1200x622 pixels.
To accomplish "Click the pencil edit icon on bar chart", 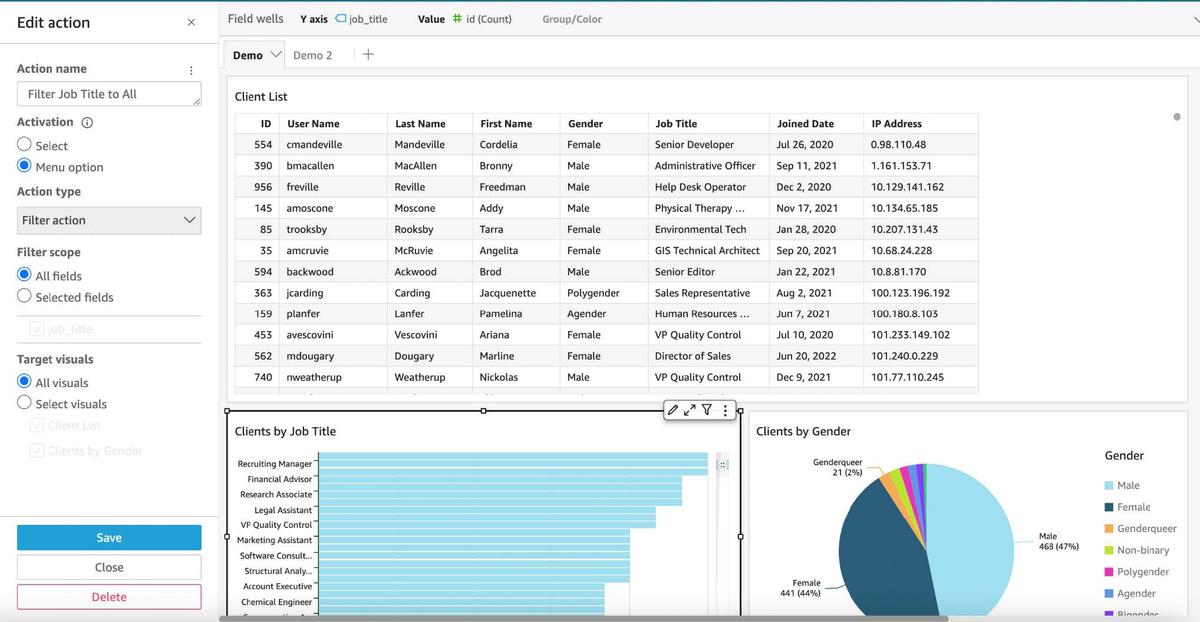I will (673, 410).
